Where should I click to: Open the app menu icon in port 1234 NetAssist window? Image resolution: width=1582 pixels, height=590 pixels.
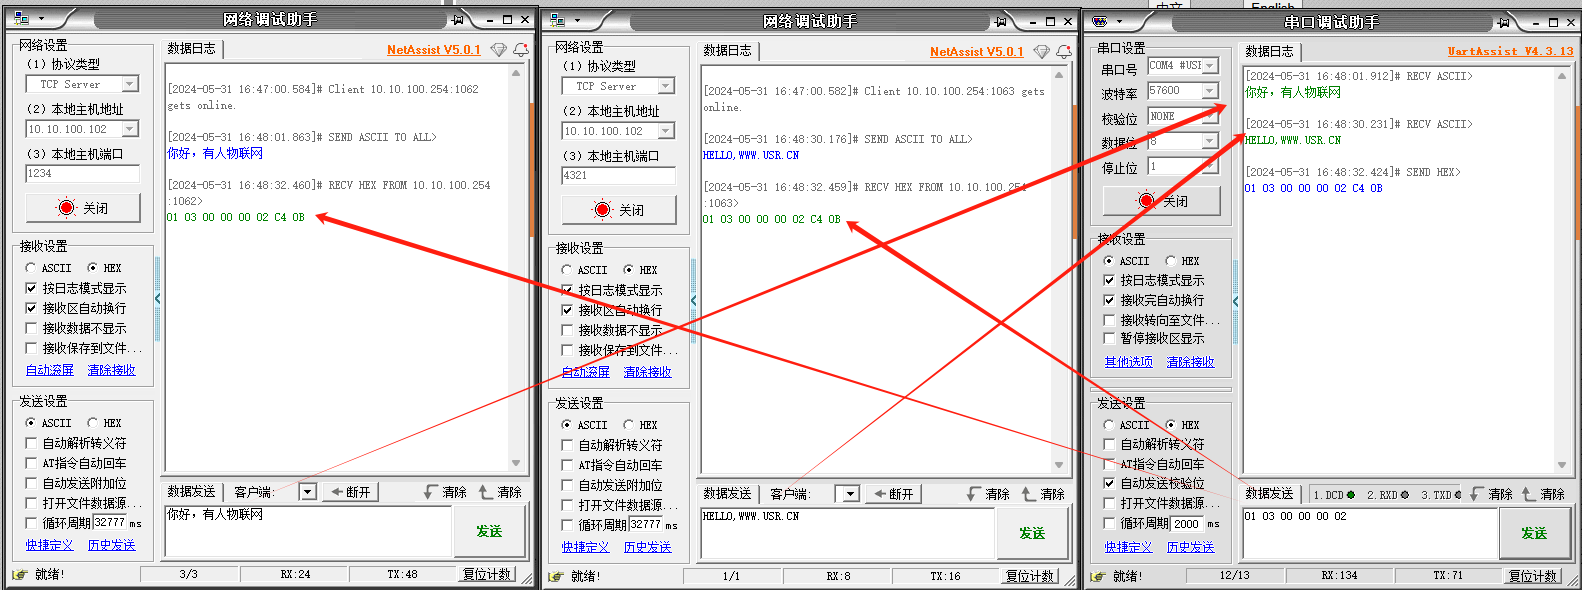19,19
